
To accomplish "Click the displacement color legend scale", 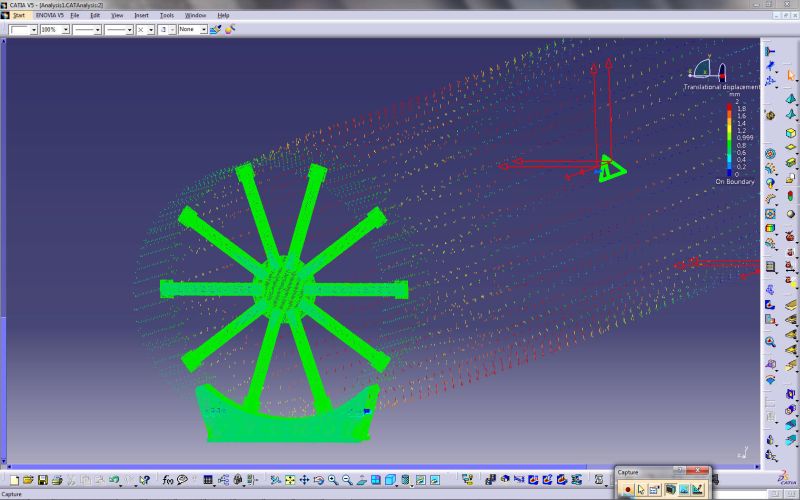I will click(x=731, y=140).
